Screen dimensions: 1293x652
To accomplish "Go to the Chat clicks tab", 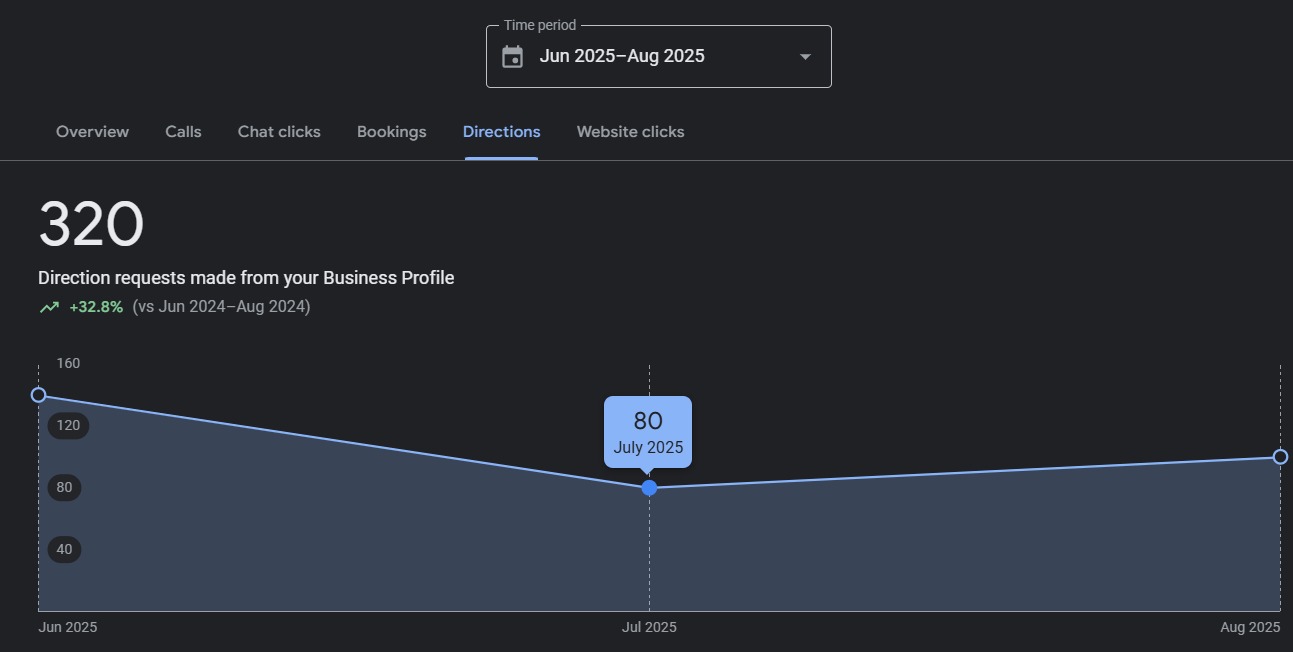I will 279,132.
